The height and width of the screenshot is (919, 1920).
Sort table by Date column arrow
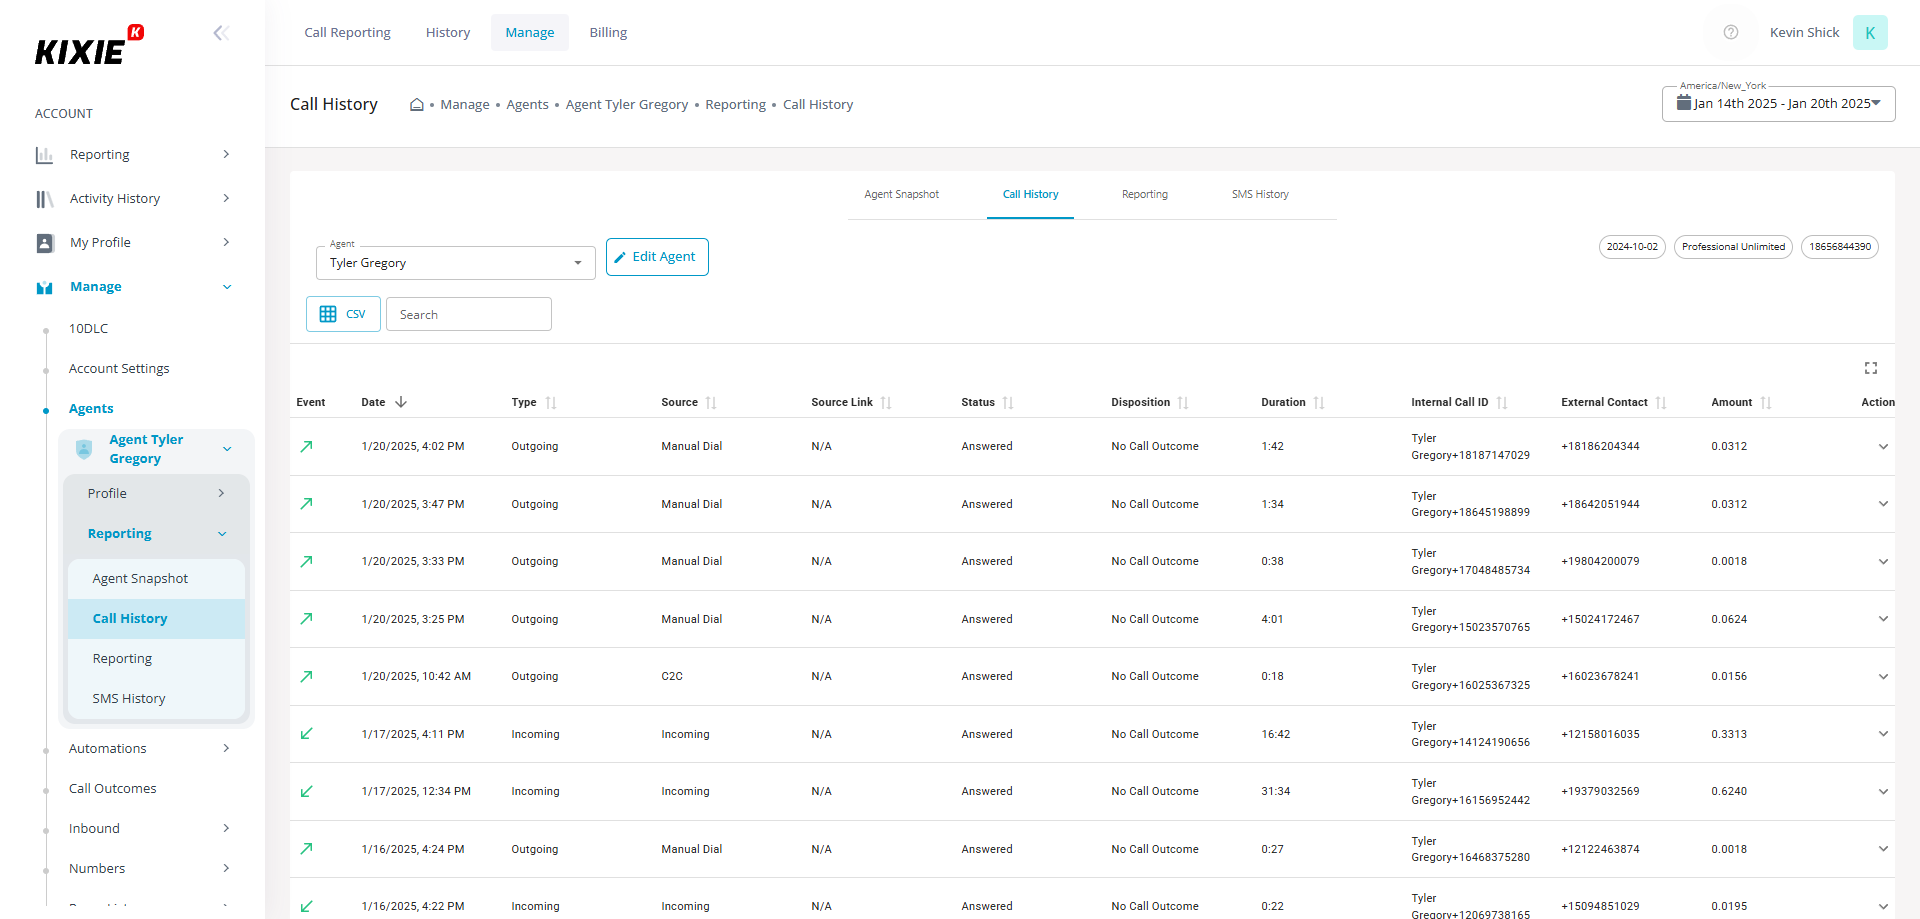coord(401,402)
